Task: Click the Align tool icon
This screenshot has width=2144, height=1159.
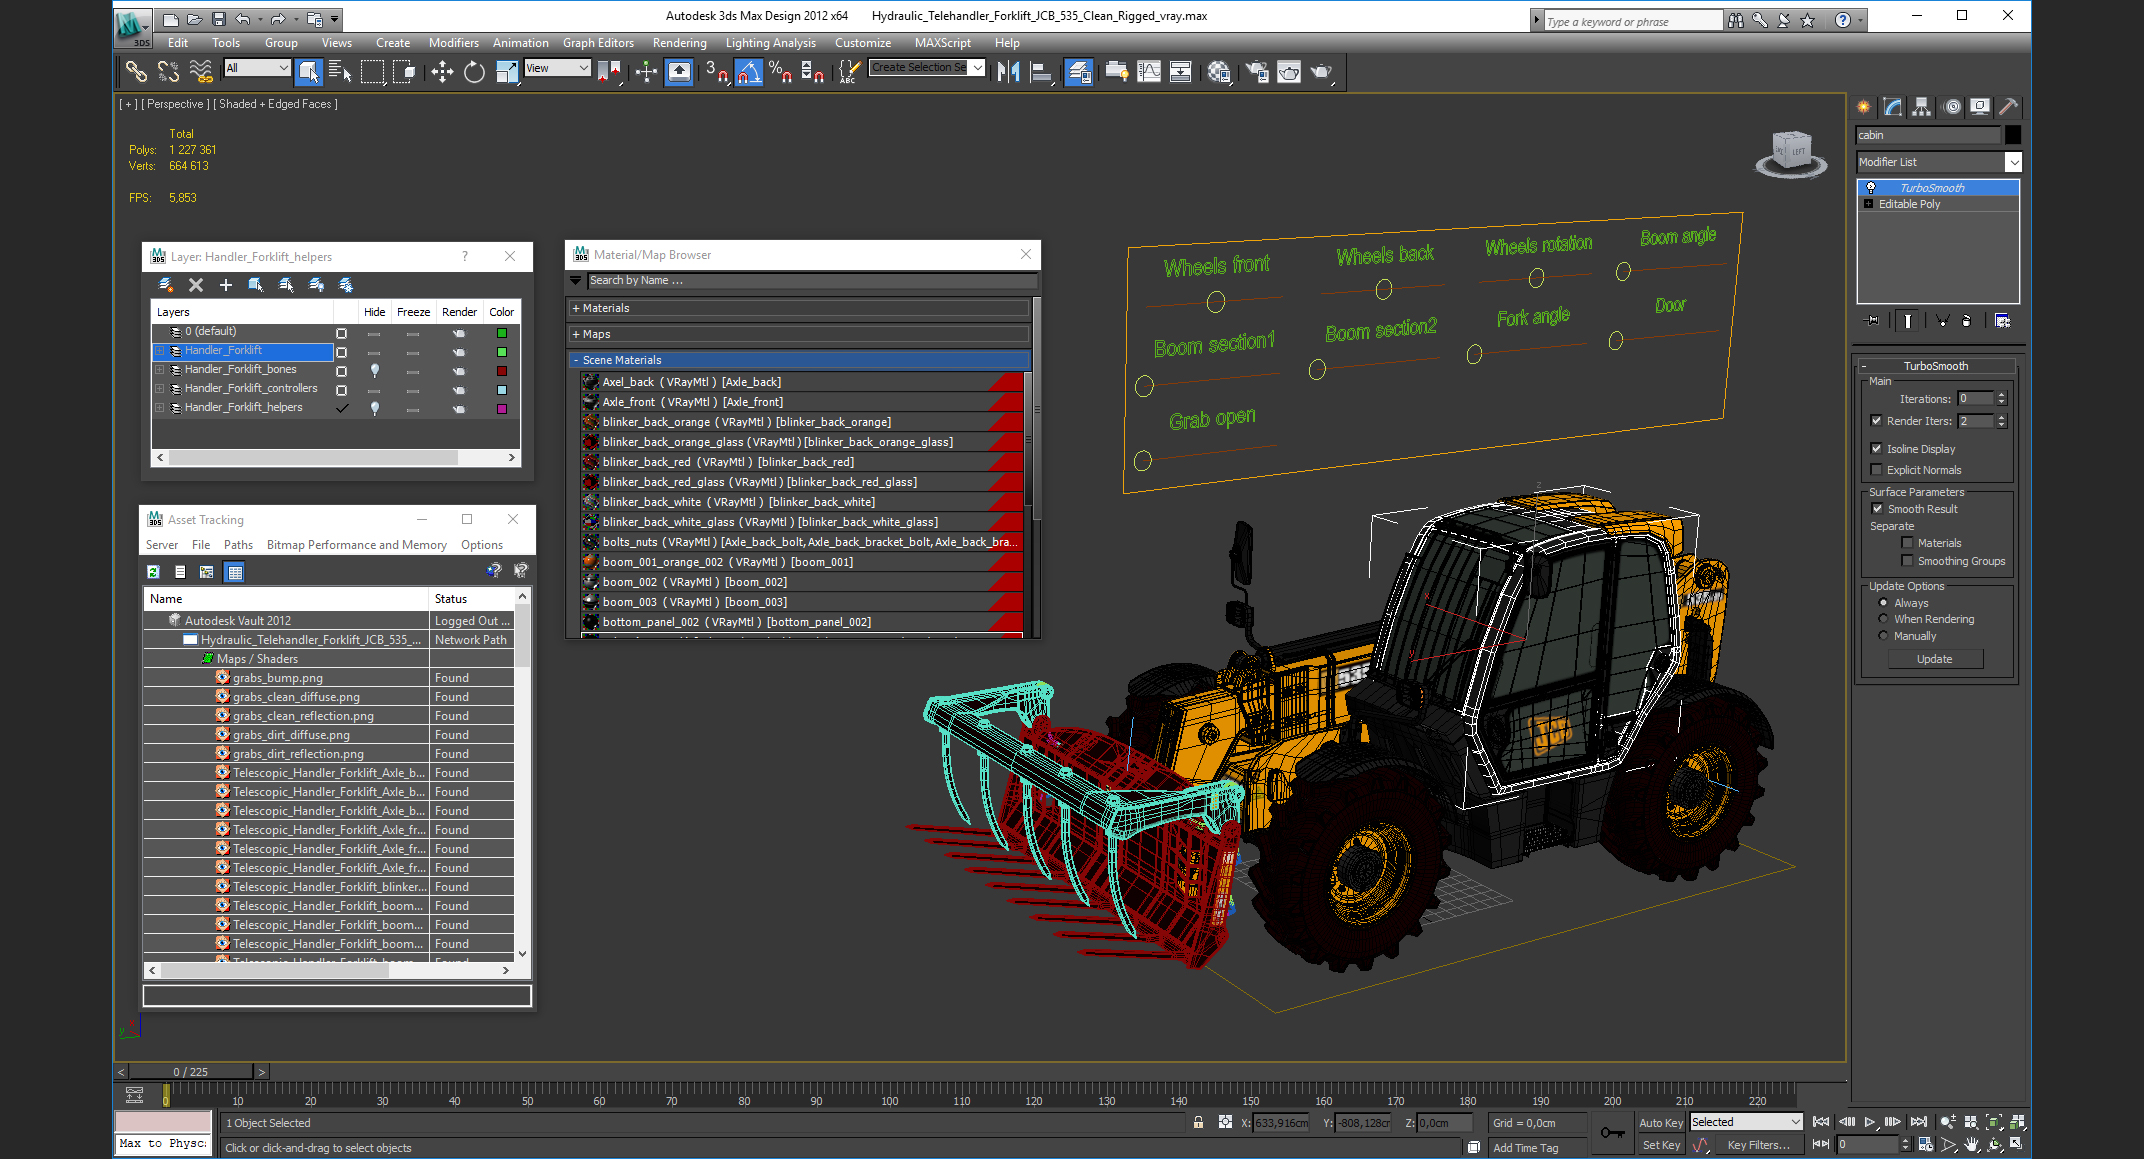Action: pos(1041,71)
